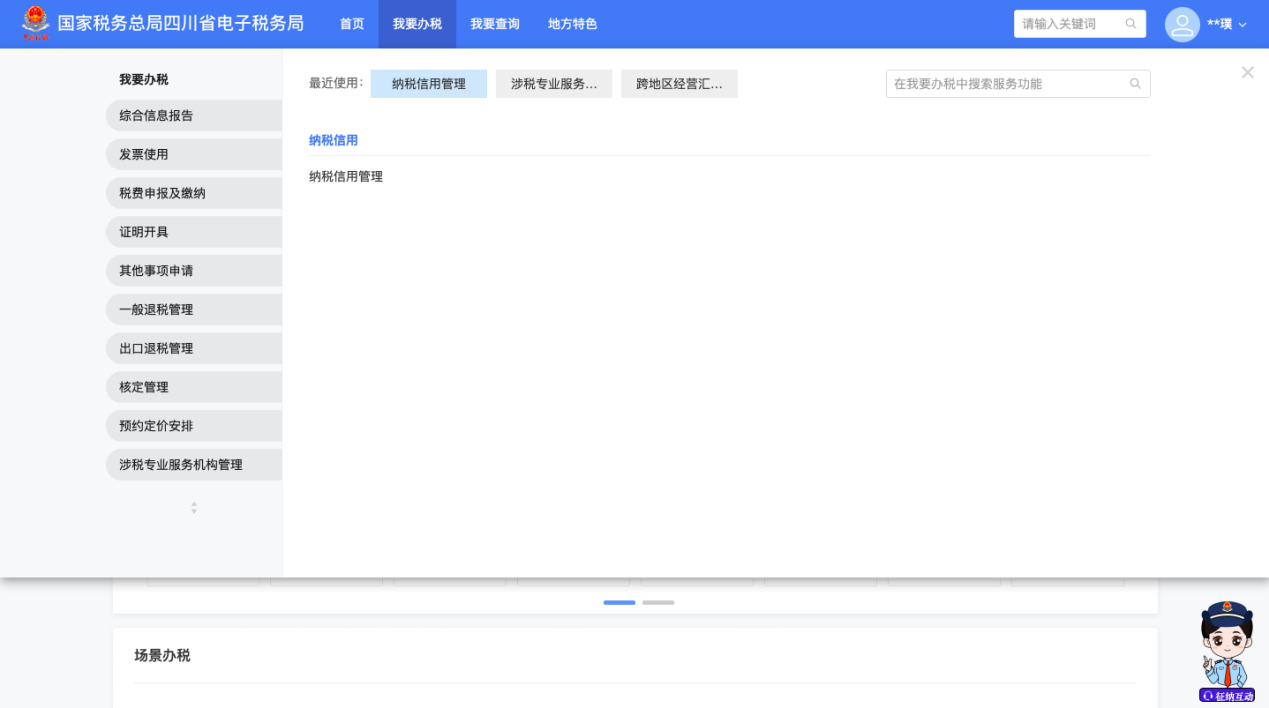1269x708 pixels.
Task: Expand the **璞 user account dropdown
Action: [1227, 24]
